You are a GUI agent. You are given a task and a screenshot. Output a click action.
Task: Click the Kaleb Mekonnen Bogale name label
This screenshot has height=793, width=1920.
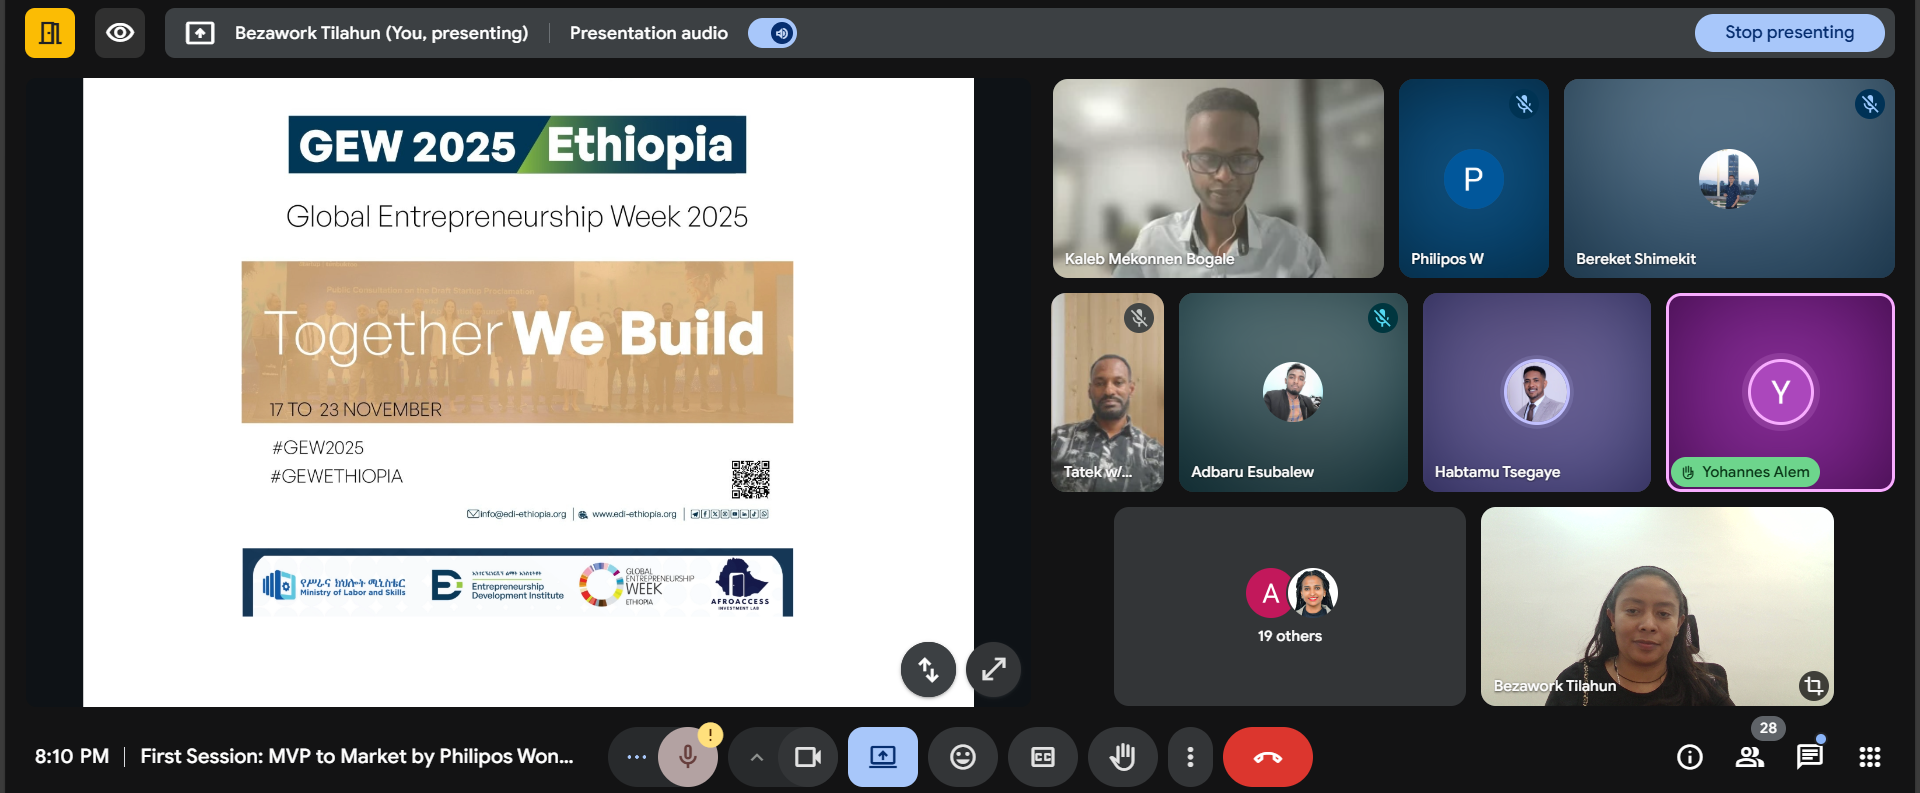tap(1149, 259)
